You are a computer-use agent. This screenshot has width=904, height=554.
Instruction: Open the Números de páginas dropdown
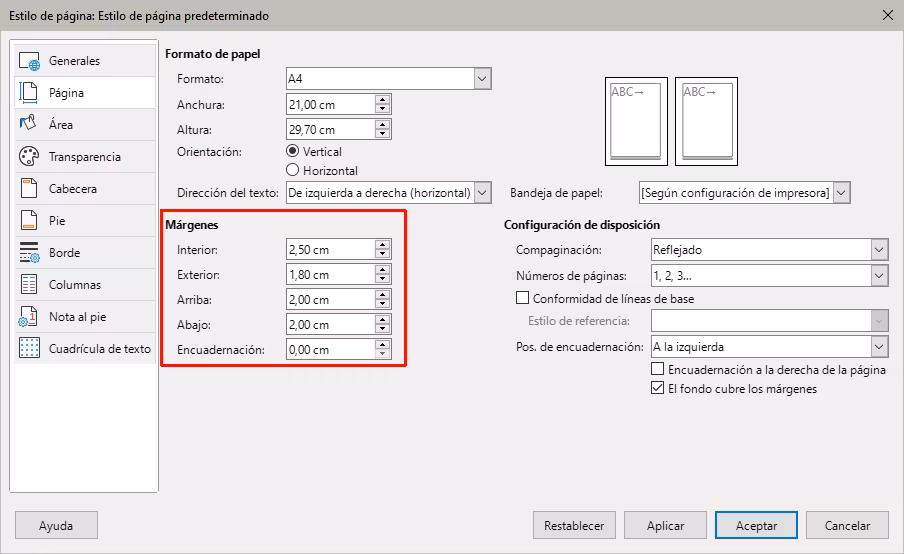pos(878,275)
